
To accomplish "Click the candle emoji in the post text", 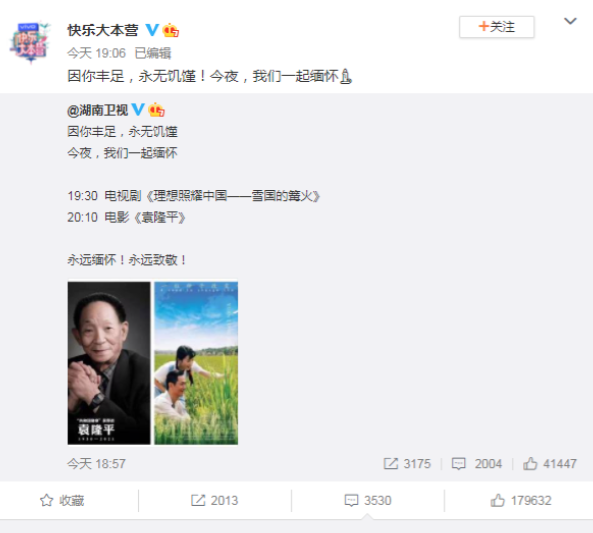I will tap(346, 76).
